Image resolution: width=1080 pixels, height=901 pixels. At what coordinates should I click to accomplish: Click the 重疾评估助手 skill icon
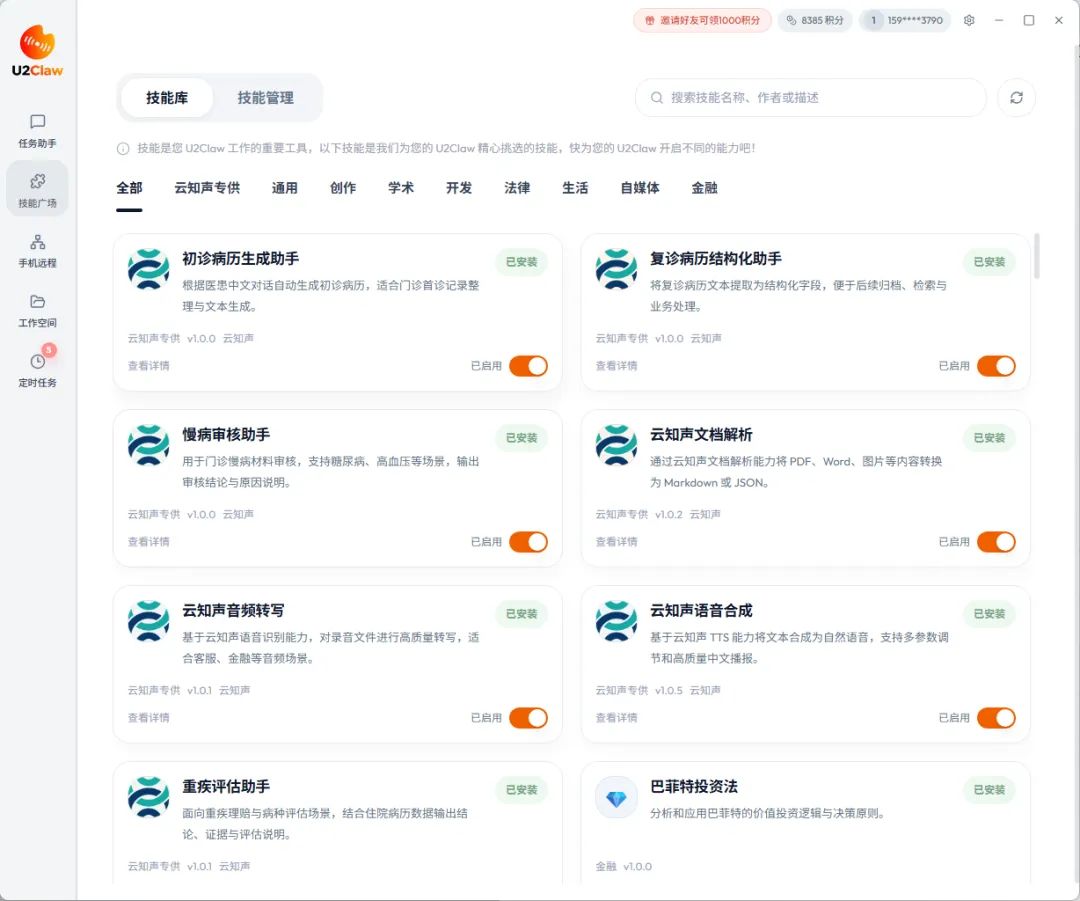(148, 797)
